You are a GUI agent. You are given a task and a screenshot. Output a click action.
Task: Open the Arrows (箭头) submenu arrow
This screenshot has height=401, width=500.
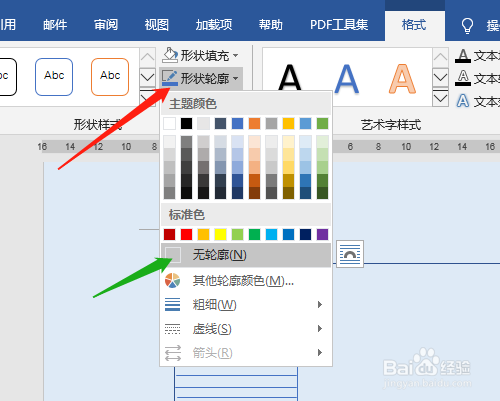point(320,352)
